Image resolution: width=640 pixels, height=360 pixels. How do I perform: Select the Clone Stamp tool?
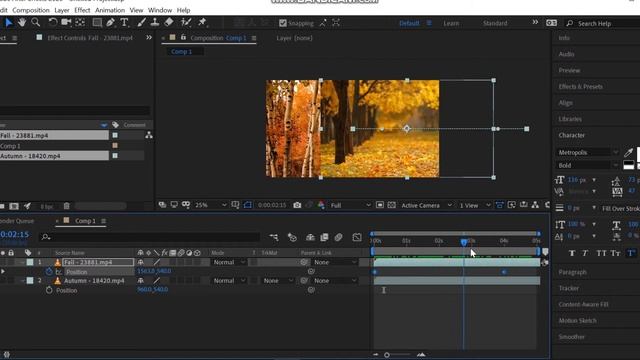point(155,22)
